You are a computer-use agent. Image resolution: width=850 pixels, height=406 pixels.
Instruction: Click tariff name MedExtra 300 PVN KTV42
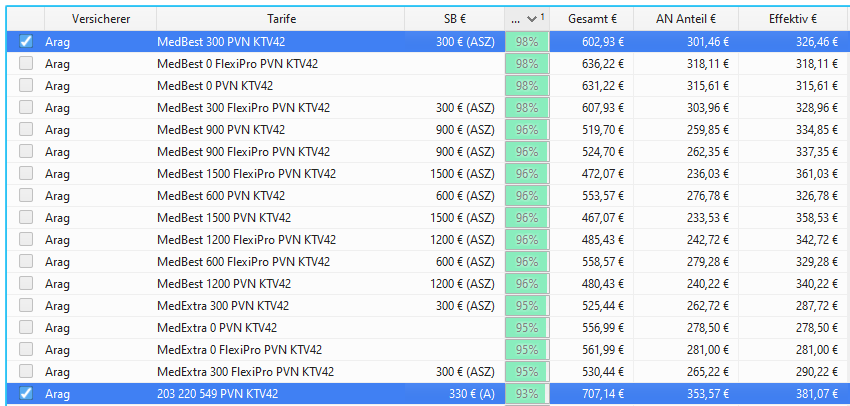[223, 306]
